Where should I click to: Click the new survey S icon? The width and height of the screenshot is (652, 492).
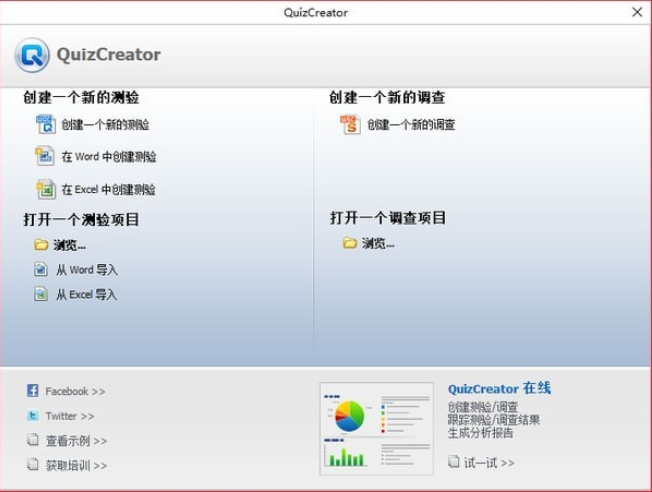click(x=351, y=124)
